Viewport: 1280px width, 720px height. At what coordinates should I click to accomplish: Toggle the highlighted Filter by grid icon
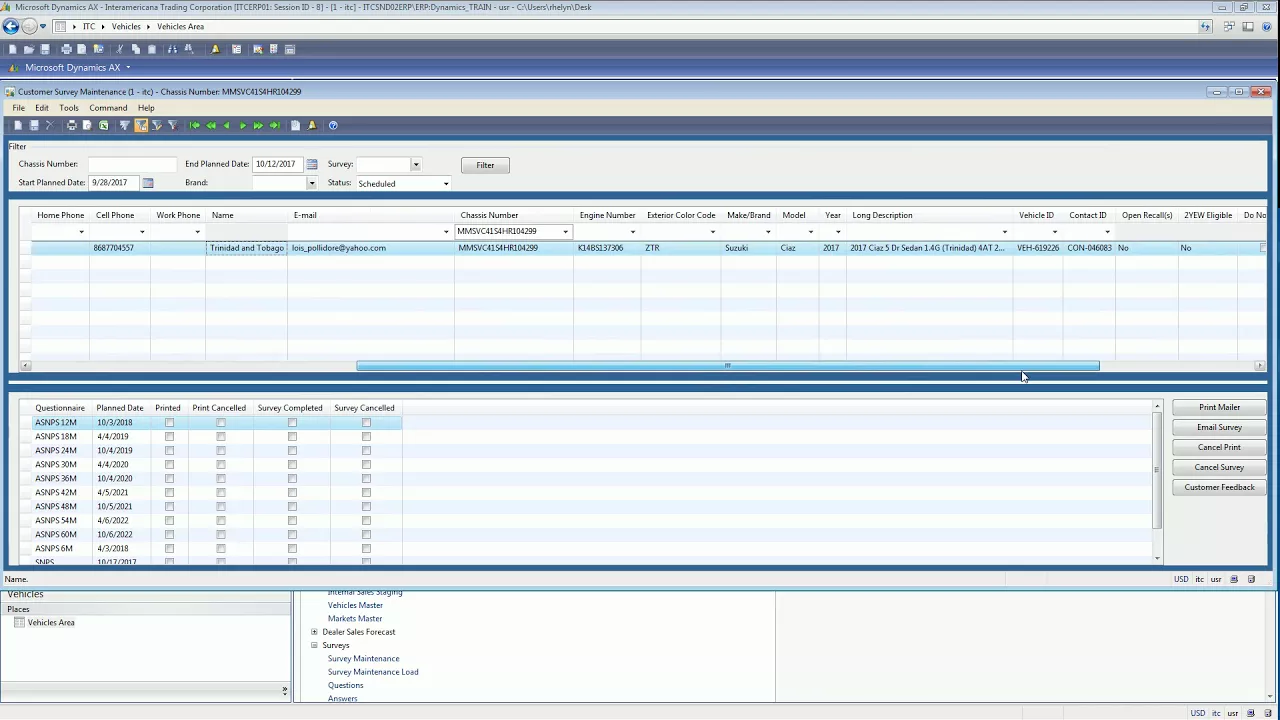point(141,125)
